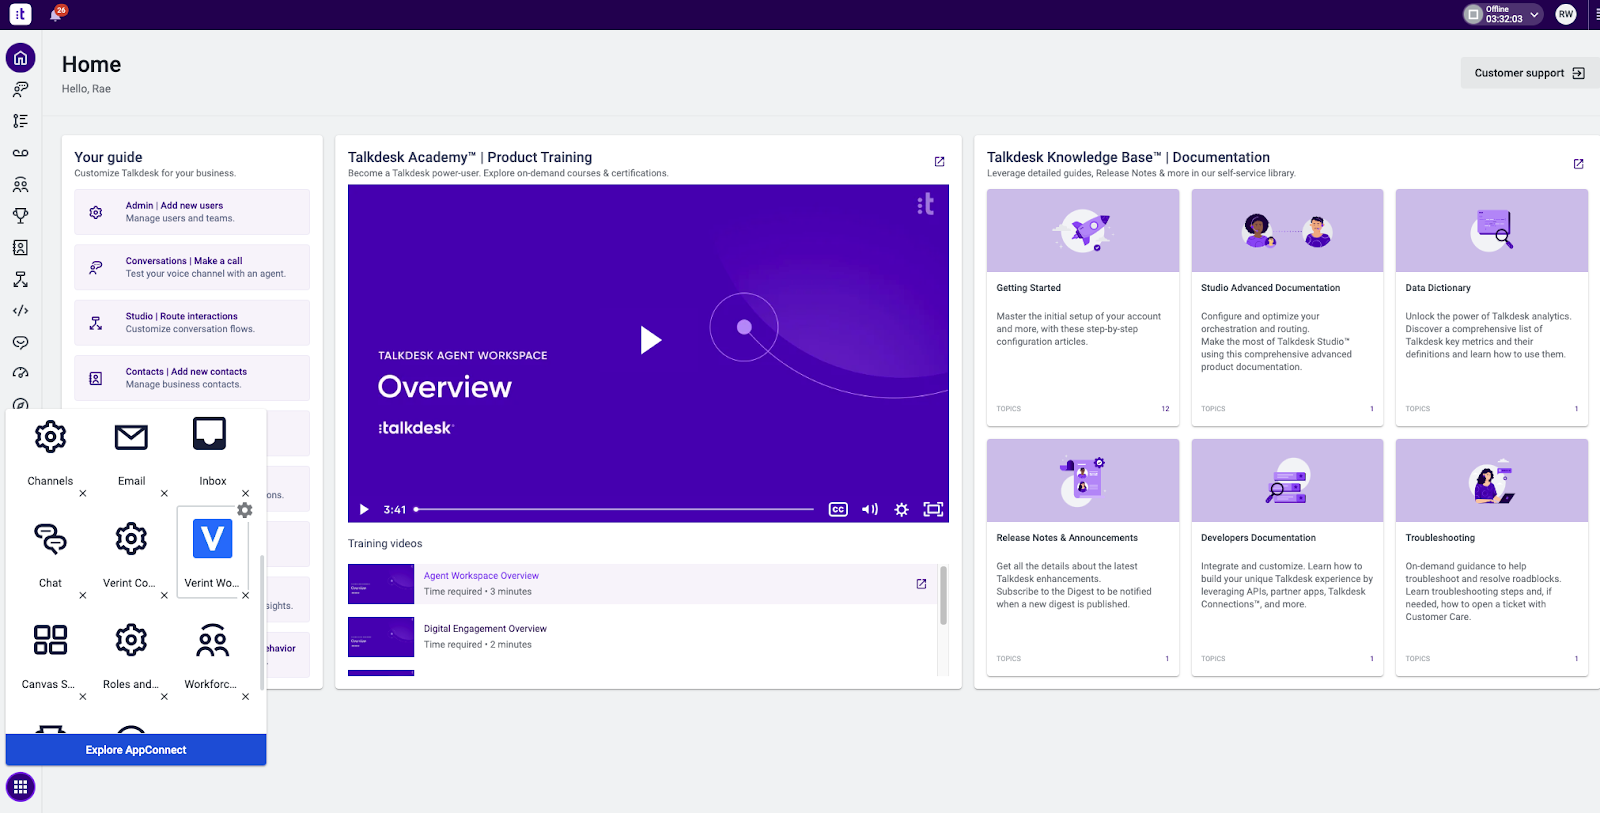Launch the Canvas S... app
This screenshot has width=1600, height=813.
click(50, 655)
